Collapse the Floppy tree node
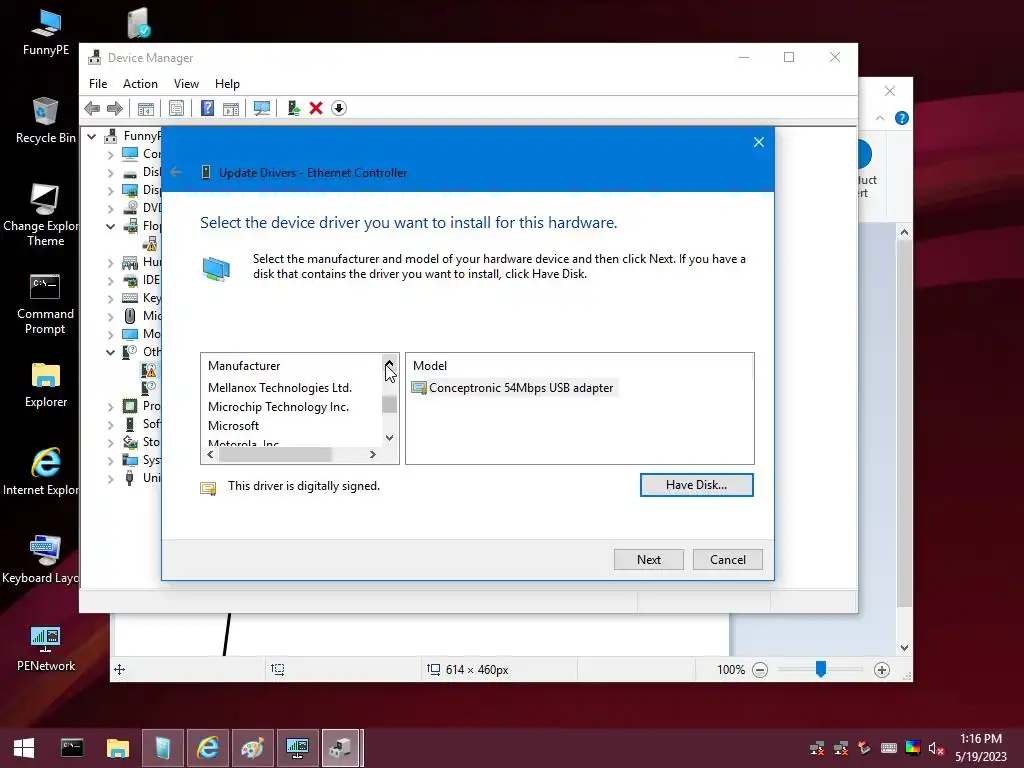Image resolution: width=1024 pixels, height=768 pixels. click(x=110, y=226)
